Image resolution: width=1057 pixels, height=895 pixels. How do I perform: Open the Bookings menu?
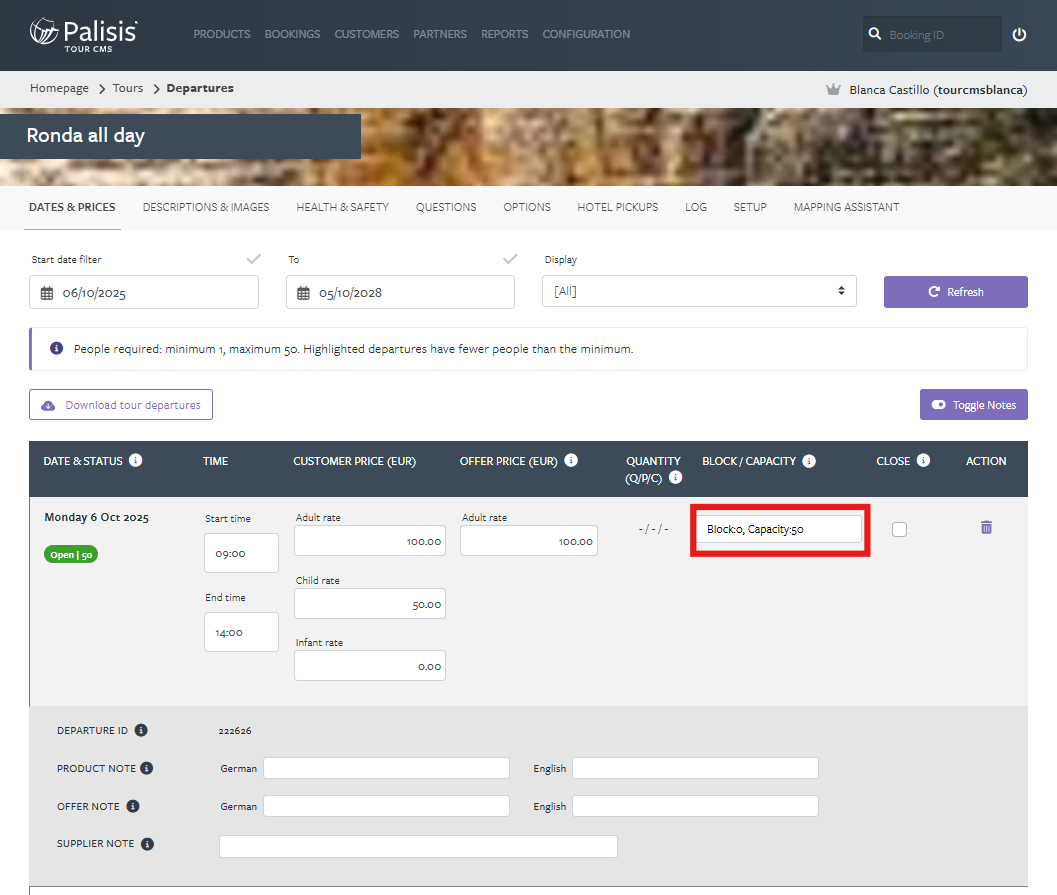293,34
